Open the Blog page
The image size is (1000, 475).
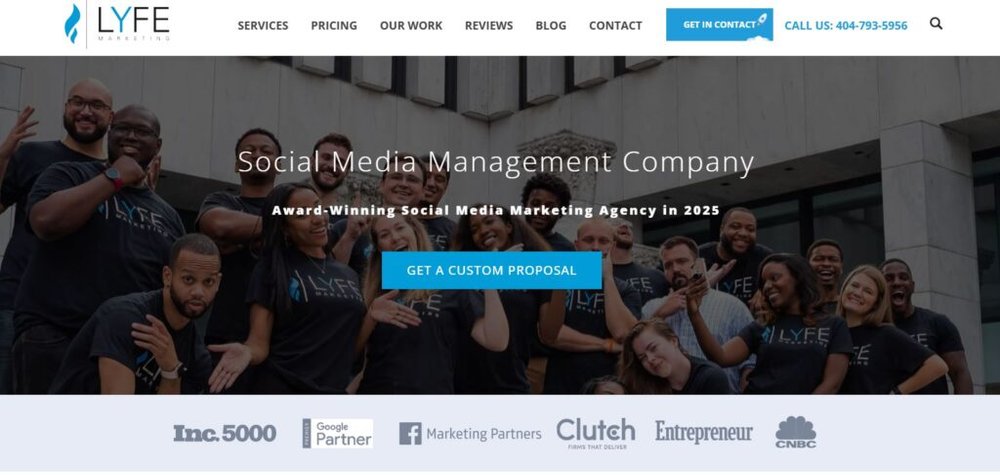(550, 26)
